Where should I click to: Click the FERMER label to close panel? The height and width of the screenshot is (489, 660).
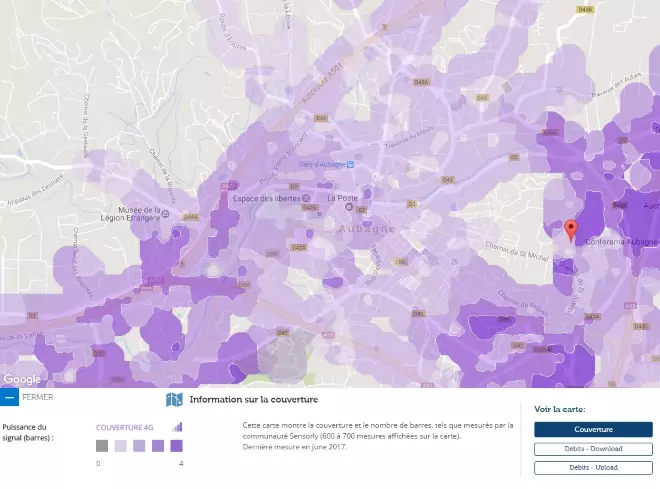pyautogui.click(x=37, y=397)
